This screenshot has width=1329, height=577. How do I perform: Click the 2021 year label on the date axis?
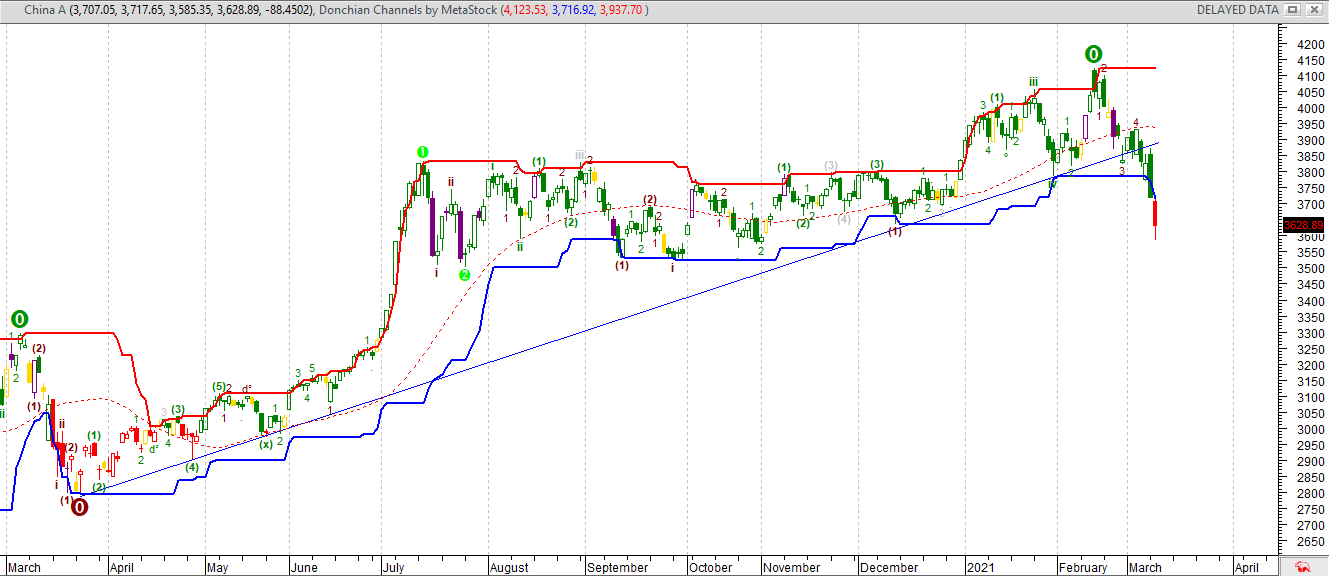click(x=982, y=567)
